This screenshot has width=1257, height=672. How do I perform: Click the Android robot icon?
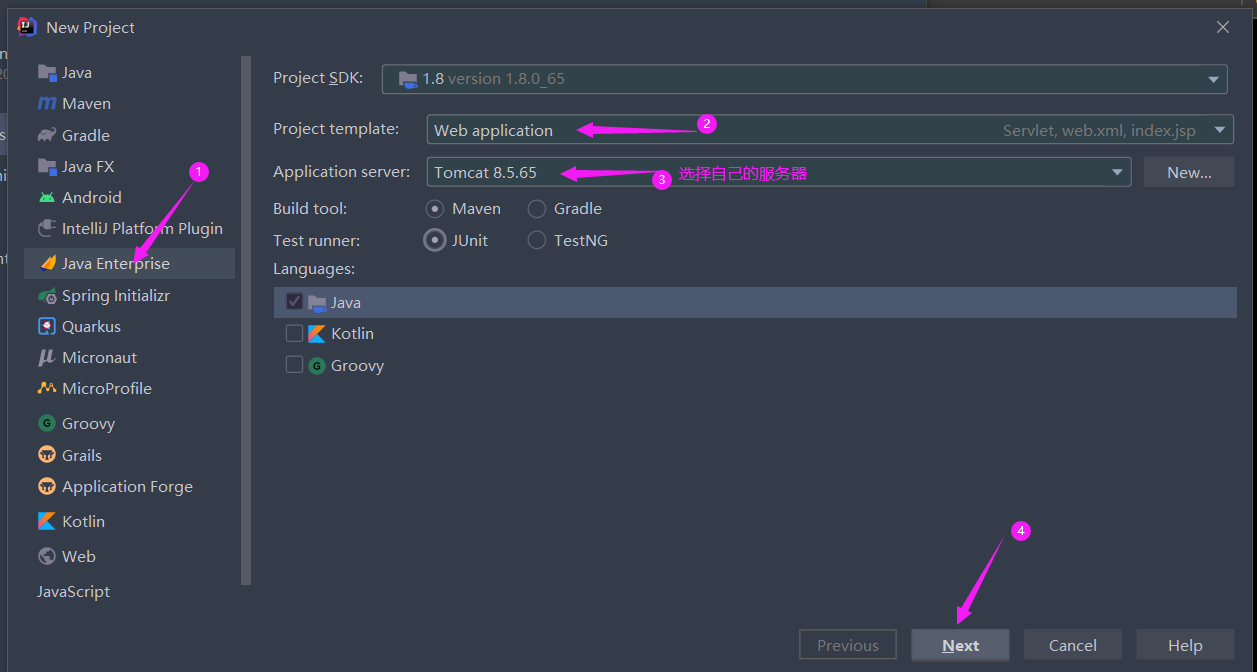(x=47, y=197)
